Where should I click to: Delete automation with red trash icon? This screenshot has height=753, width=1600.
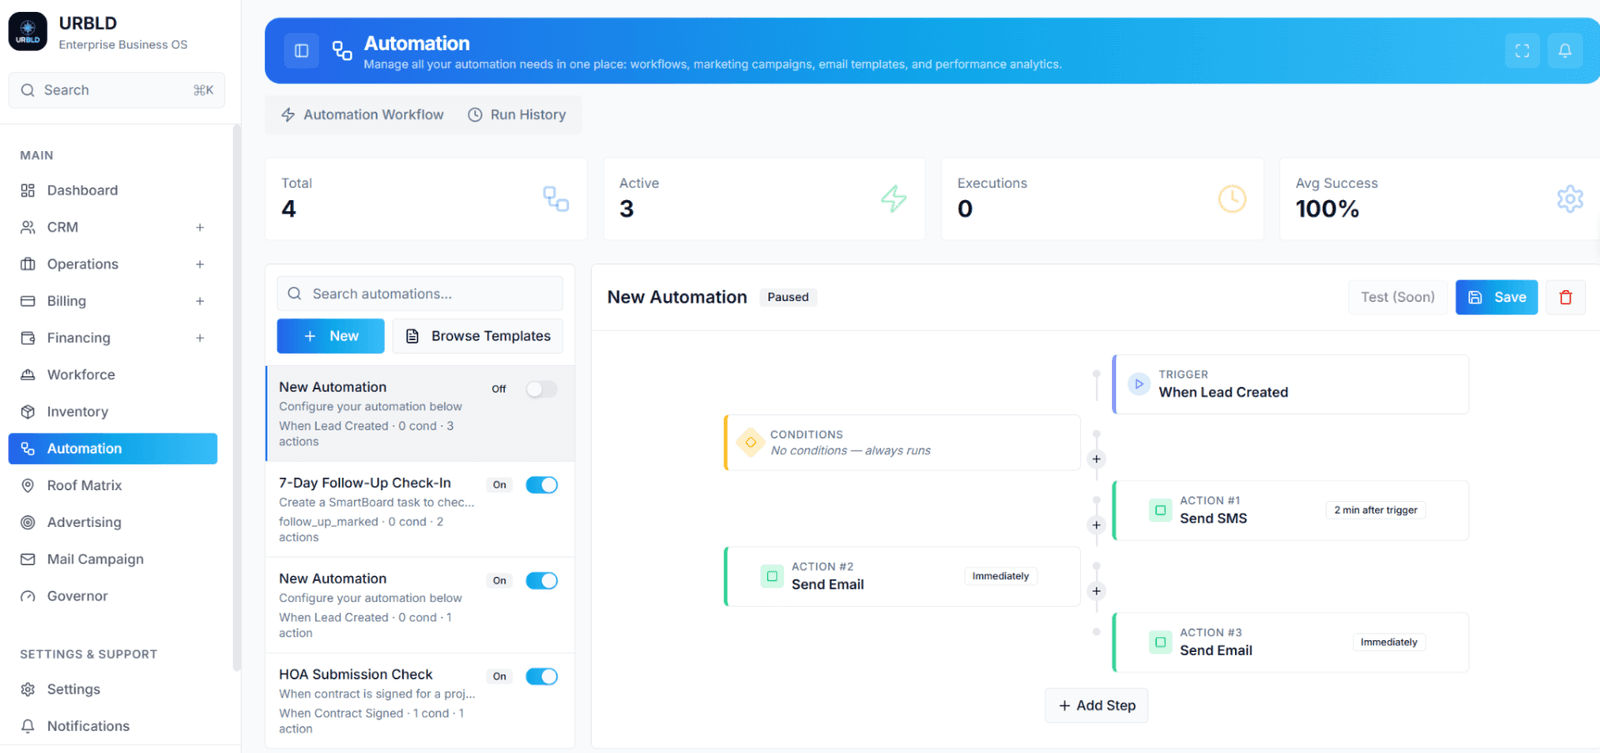click(1566, 297)
